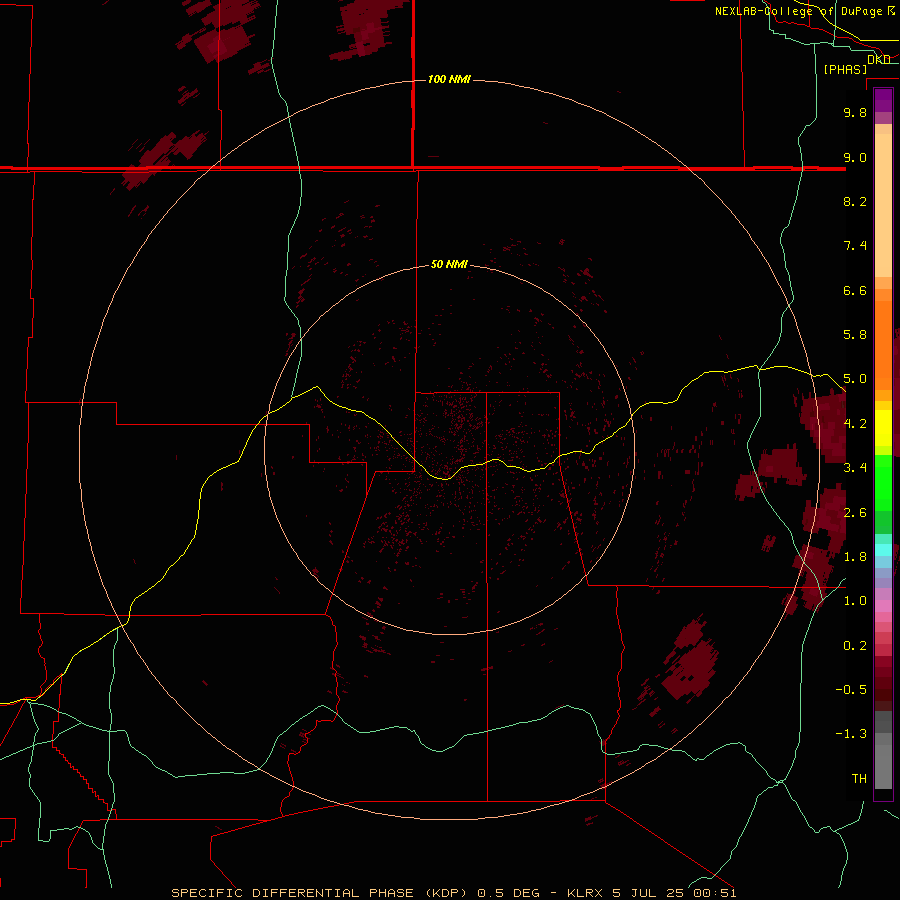Click the TH threshold label
The width and height of the screenshot is (900, 900).
[859, 779]
